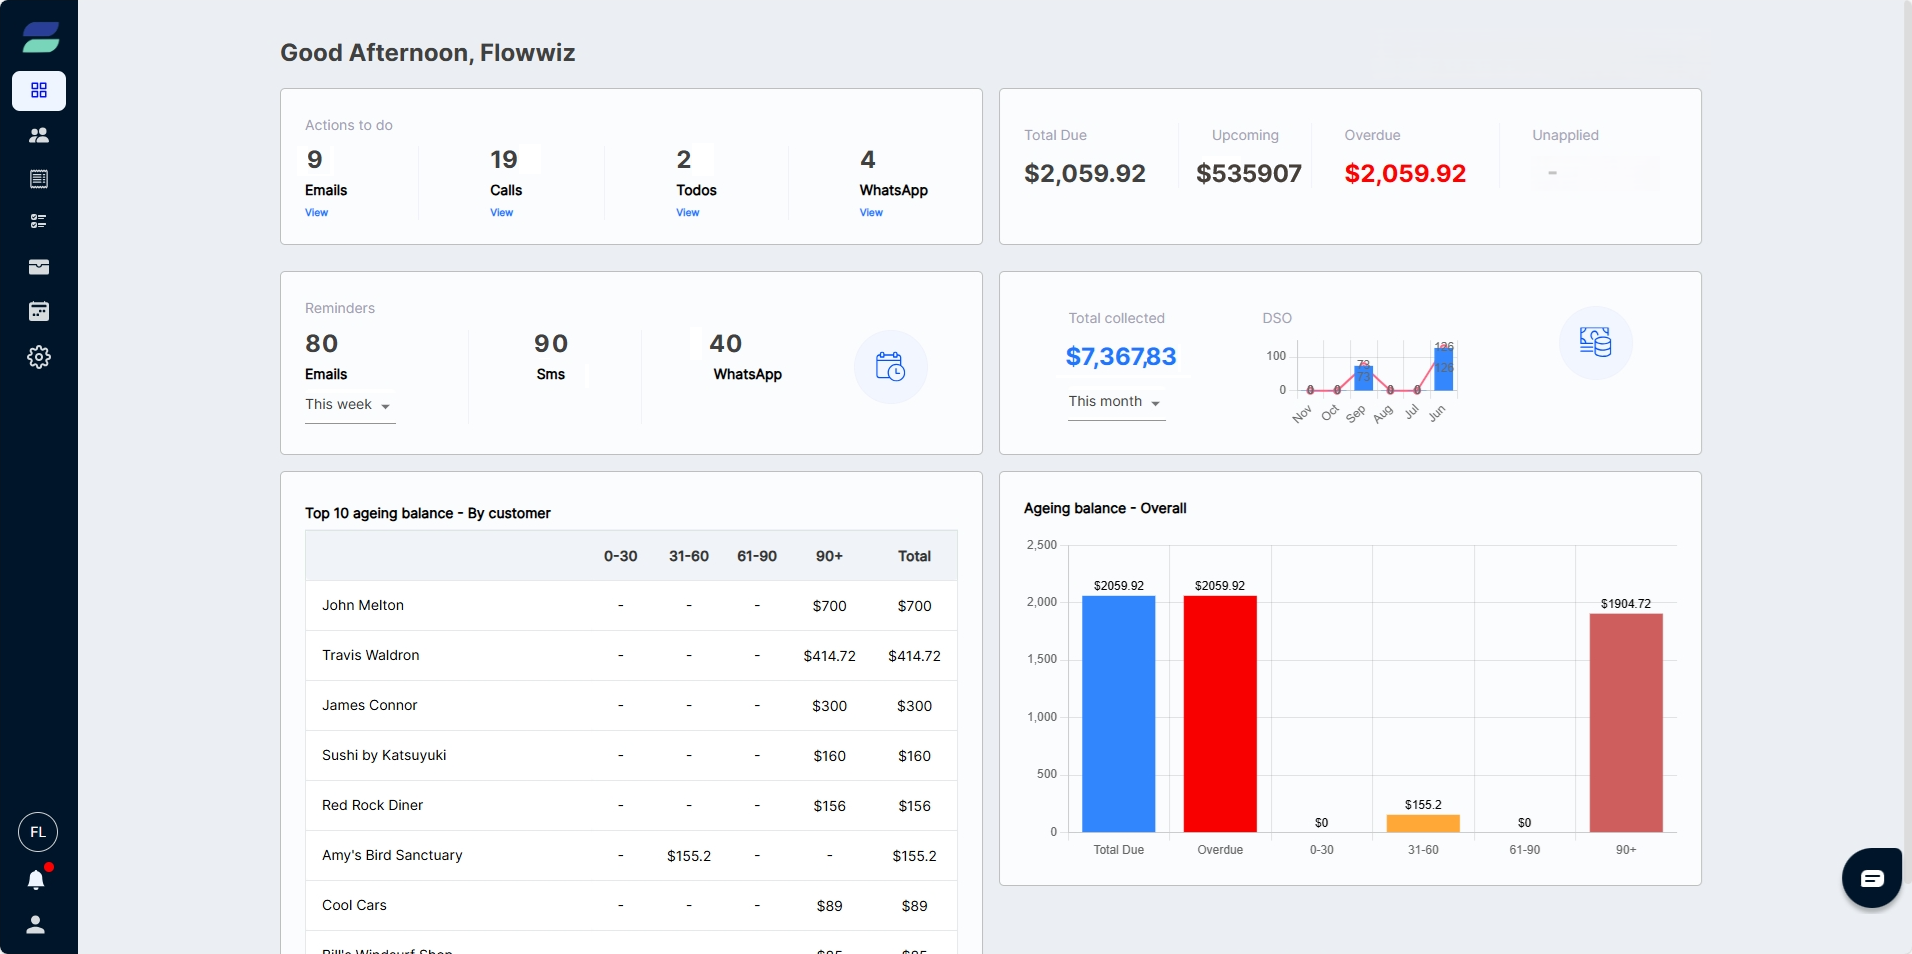
Task: Click the John Melton customer row name
Action: coord(363,606)
